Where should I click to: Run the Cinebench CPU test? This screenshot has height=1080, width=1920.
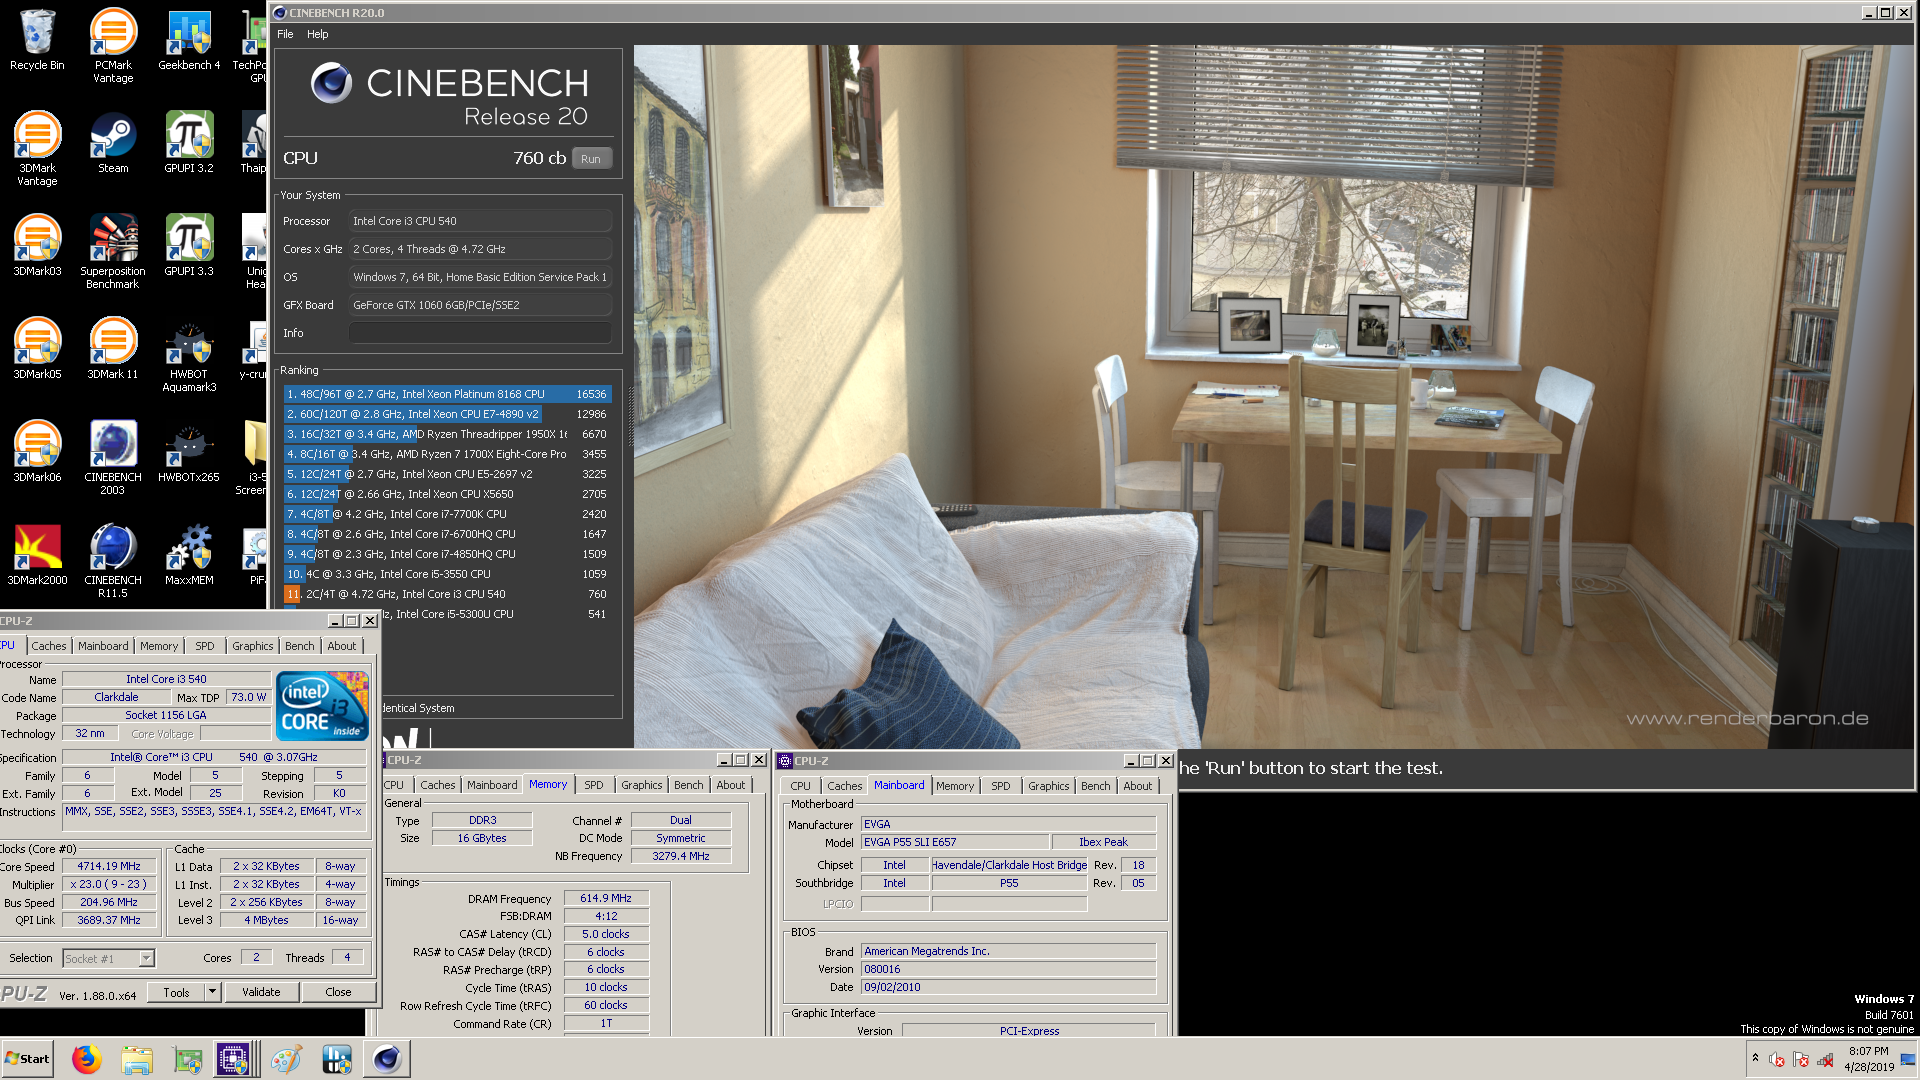pyautogui.click(x=591, y=159)
